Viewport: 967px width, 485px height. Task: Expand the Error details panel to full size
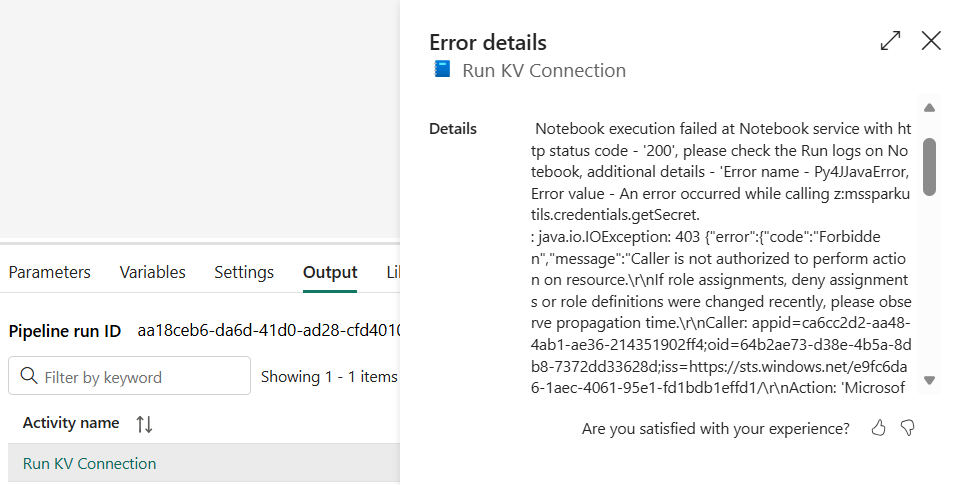[890, 41]
